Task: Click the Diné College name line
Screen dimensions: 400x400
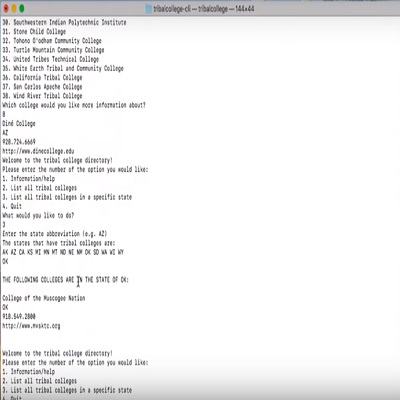Action: (x=19, y=123)
